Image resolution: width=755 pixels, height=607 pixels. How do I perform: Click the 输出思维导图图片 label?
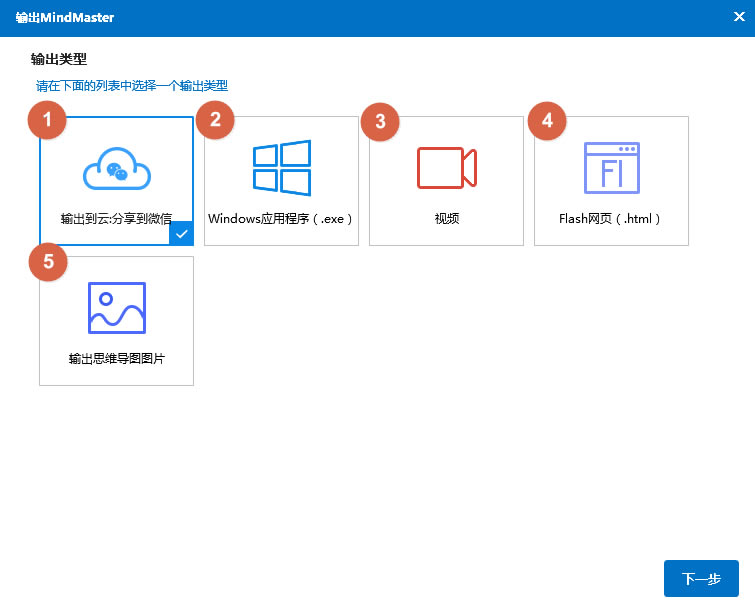click(x=117, y=359)
